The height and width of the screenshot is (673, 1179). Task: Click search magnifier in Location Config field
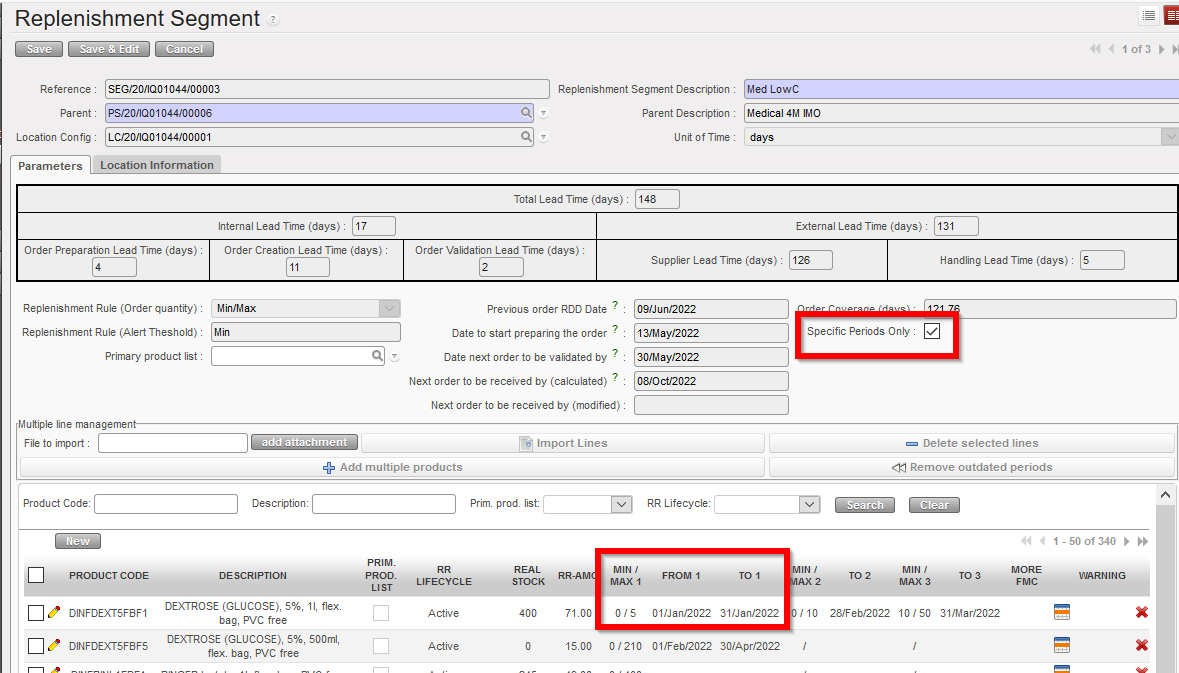[x=526, y=137]
